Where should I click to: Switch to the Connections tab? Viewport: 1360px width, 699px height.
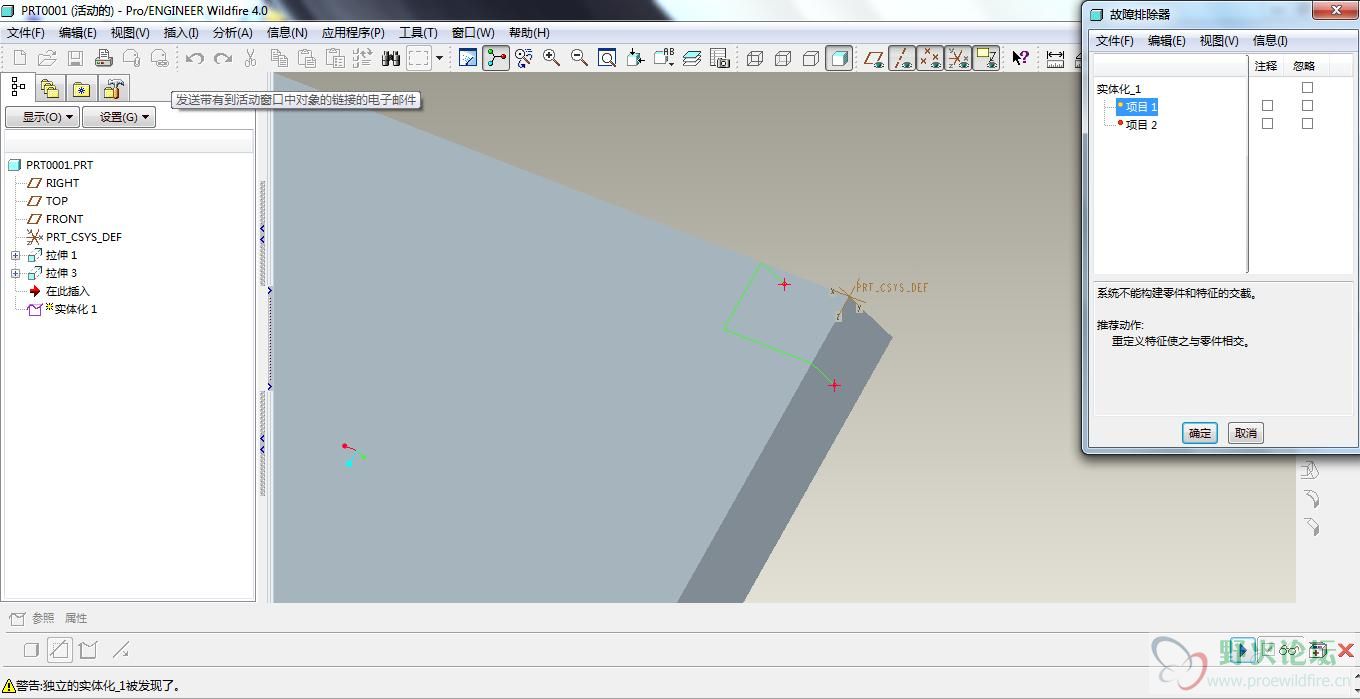(113, 88)
